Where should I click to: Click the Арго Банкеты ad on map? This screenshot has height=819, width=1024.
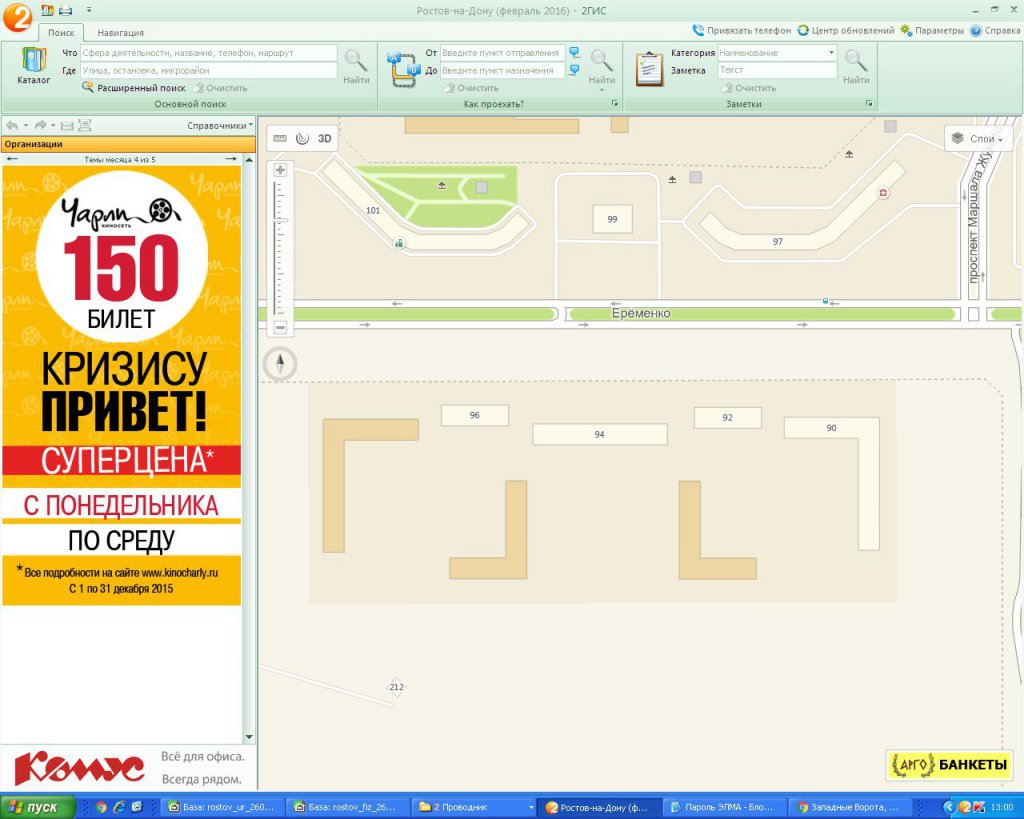click(x=950, y=764)
